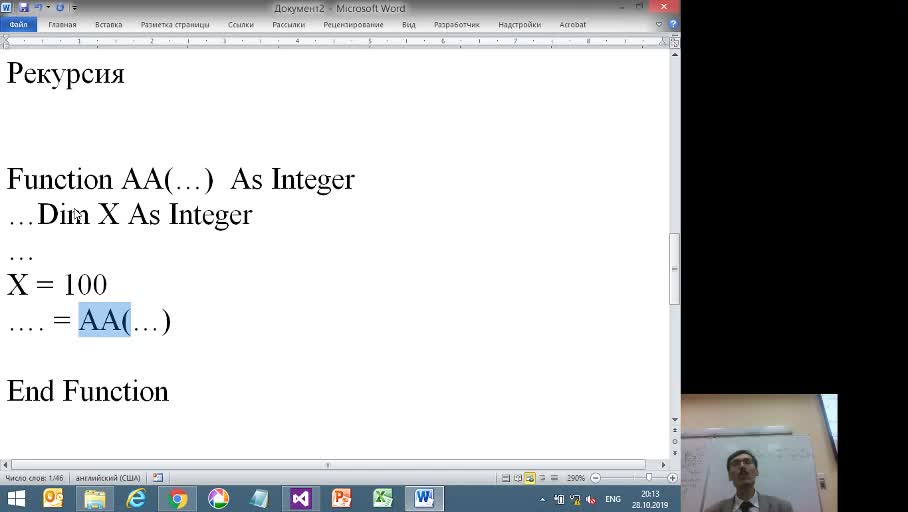Screen dimensions: 908x512
Task: Switch to the Вид ribbon tab
Action: [x=409, y=25]
